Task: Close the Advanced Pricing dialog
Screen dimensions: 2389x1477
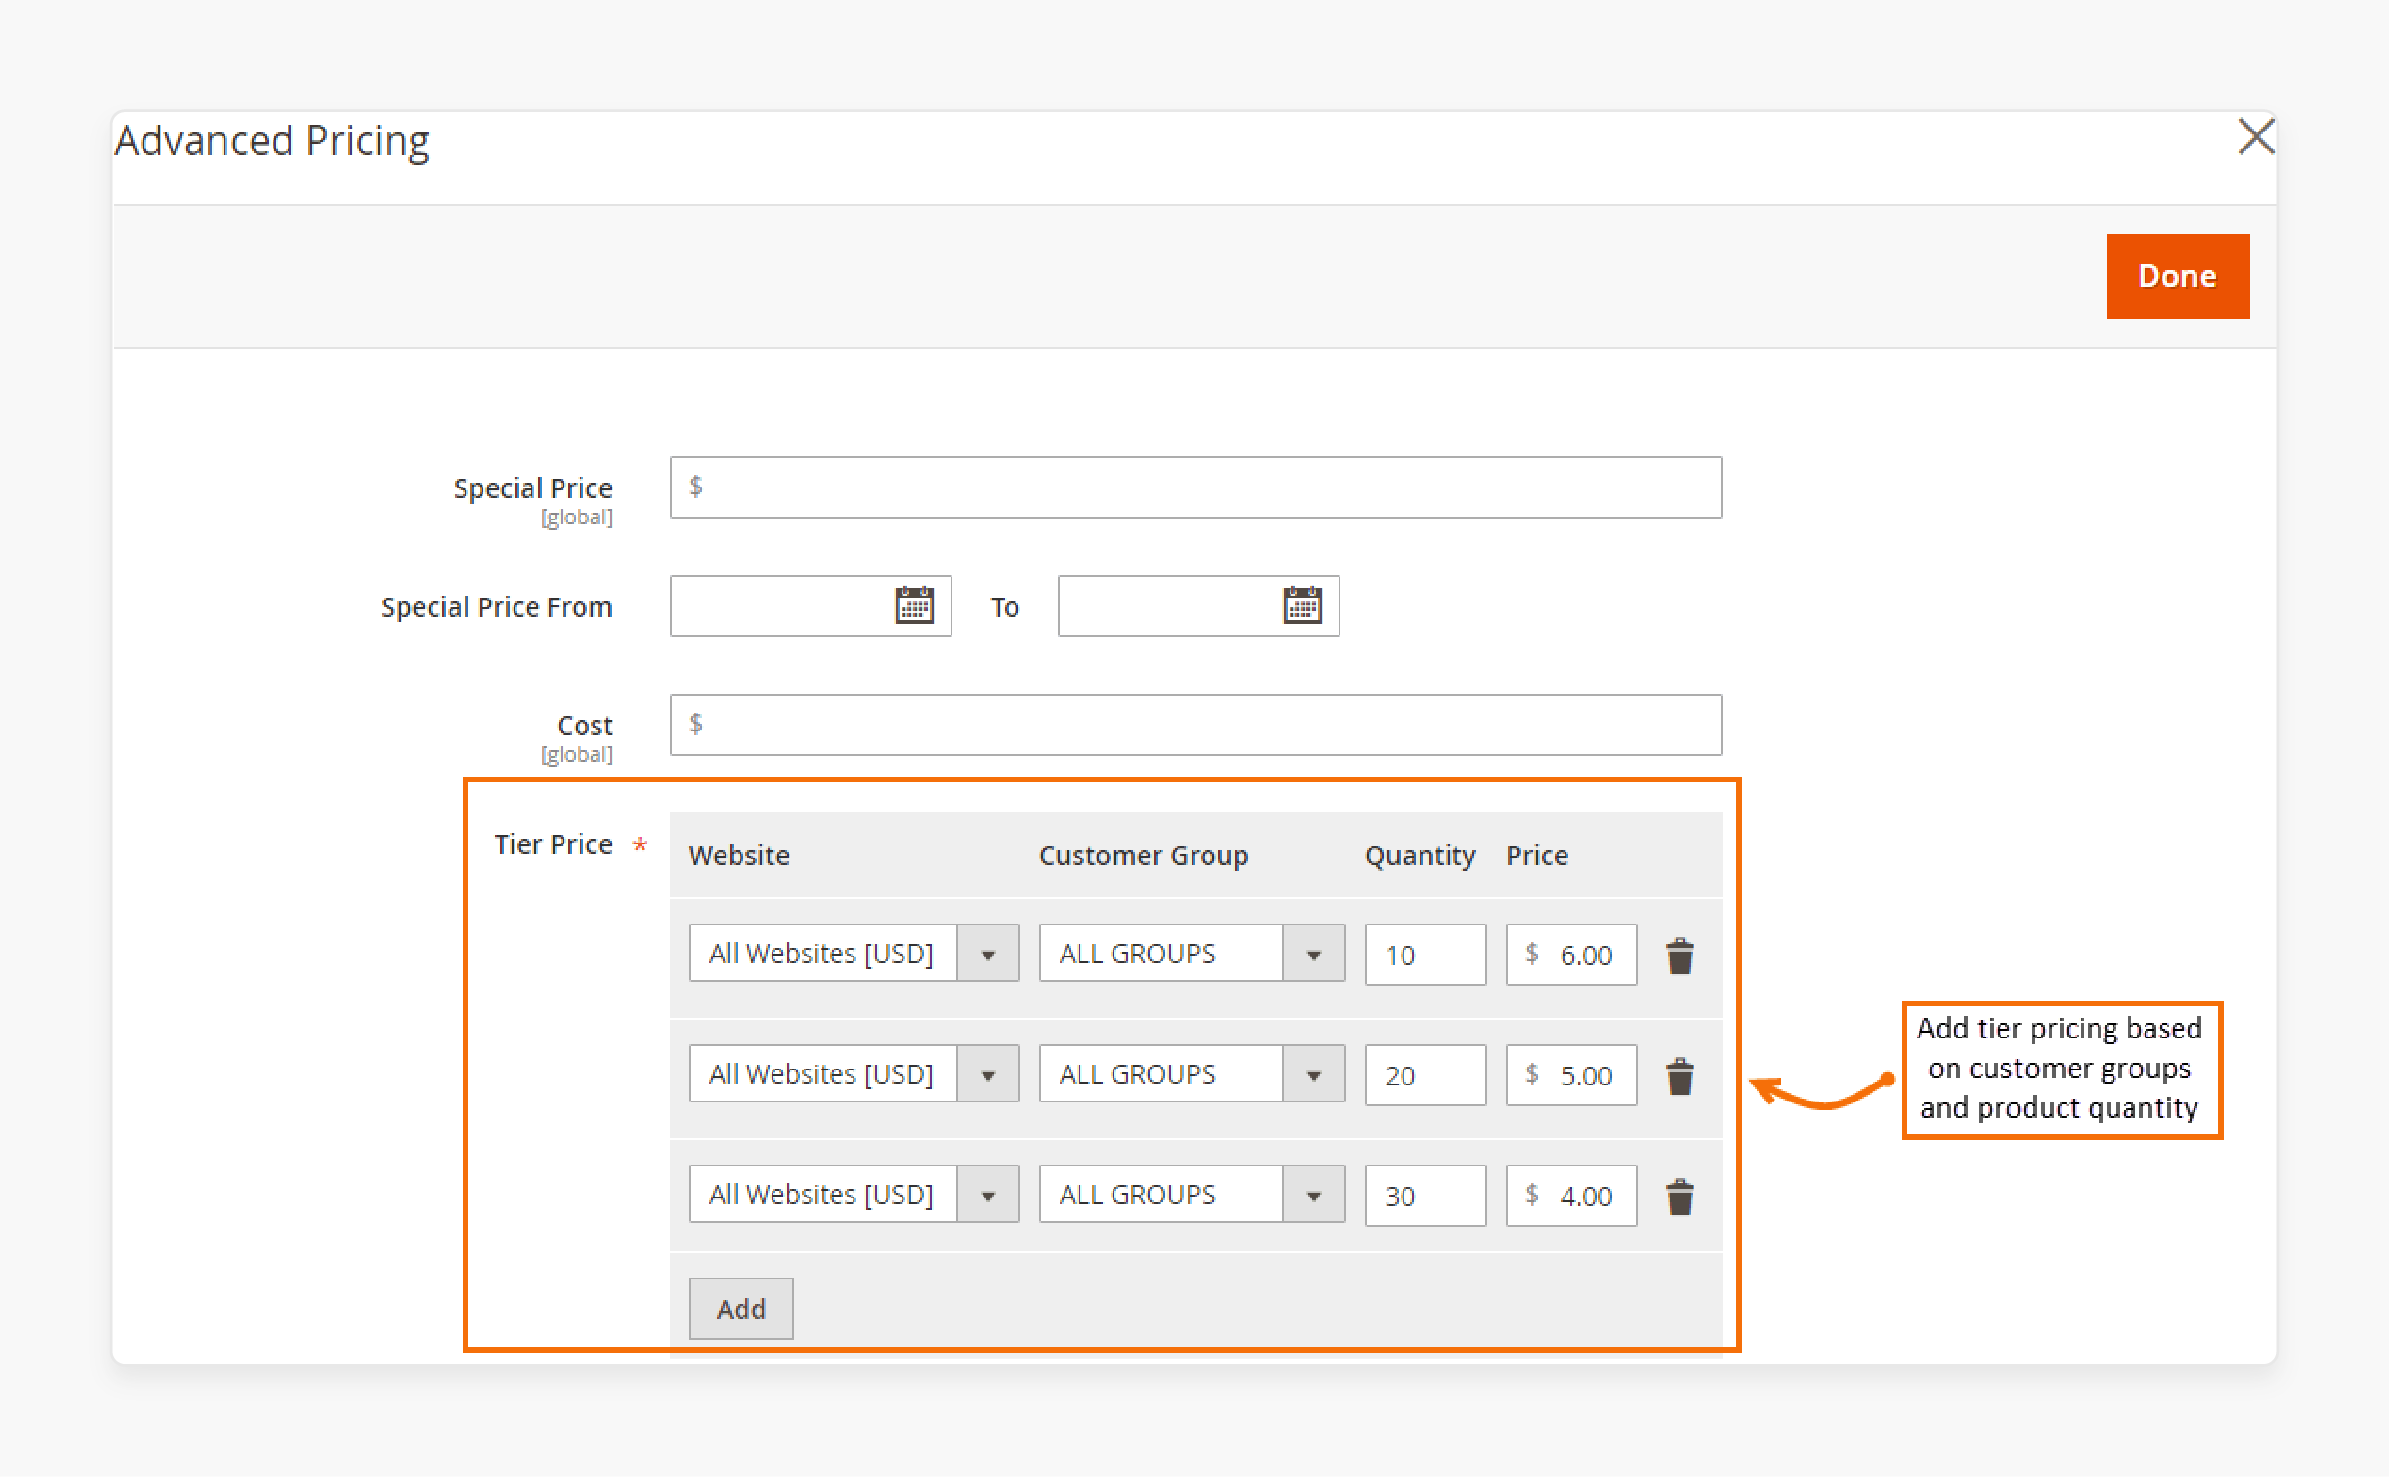Action: [x=2256, y=137]
